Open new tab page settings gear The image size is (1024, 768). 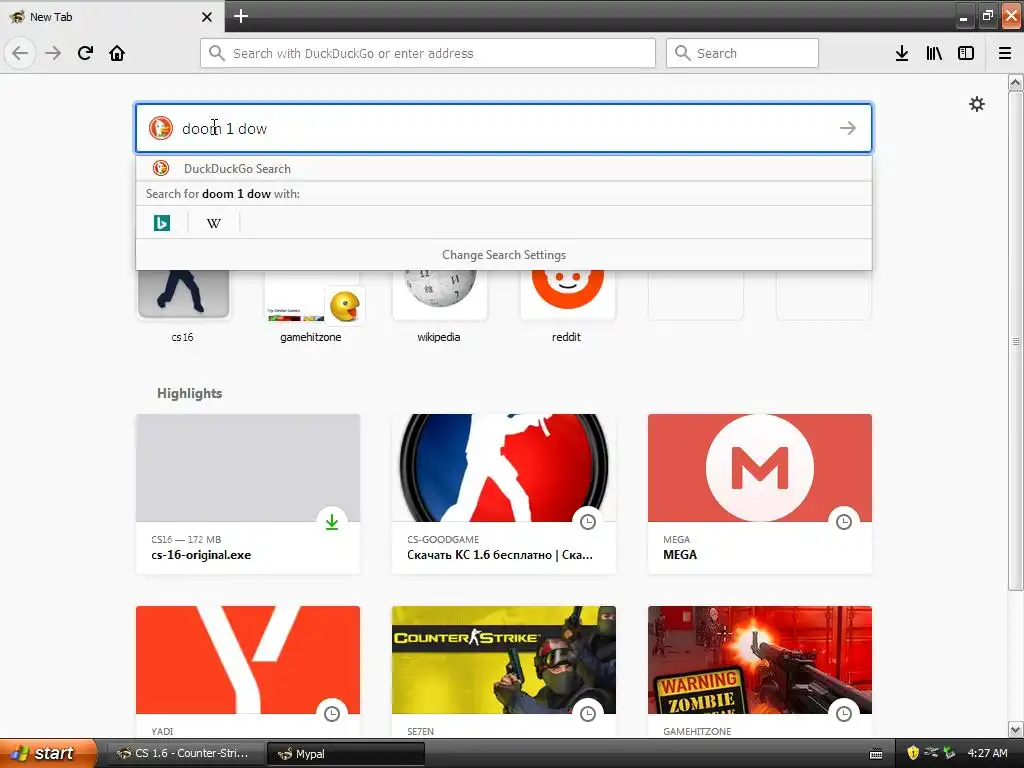pyautogui.click(x=976, y=104)
